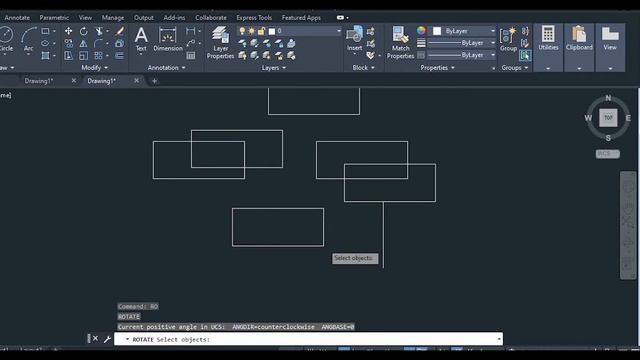Close the command line window
Viewport: 640px width, 360px height.
point(95,338)
